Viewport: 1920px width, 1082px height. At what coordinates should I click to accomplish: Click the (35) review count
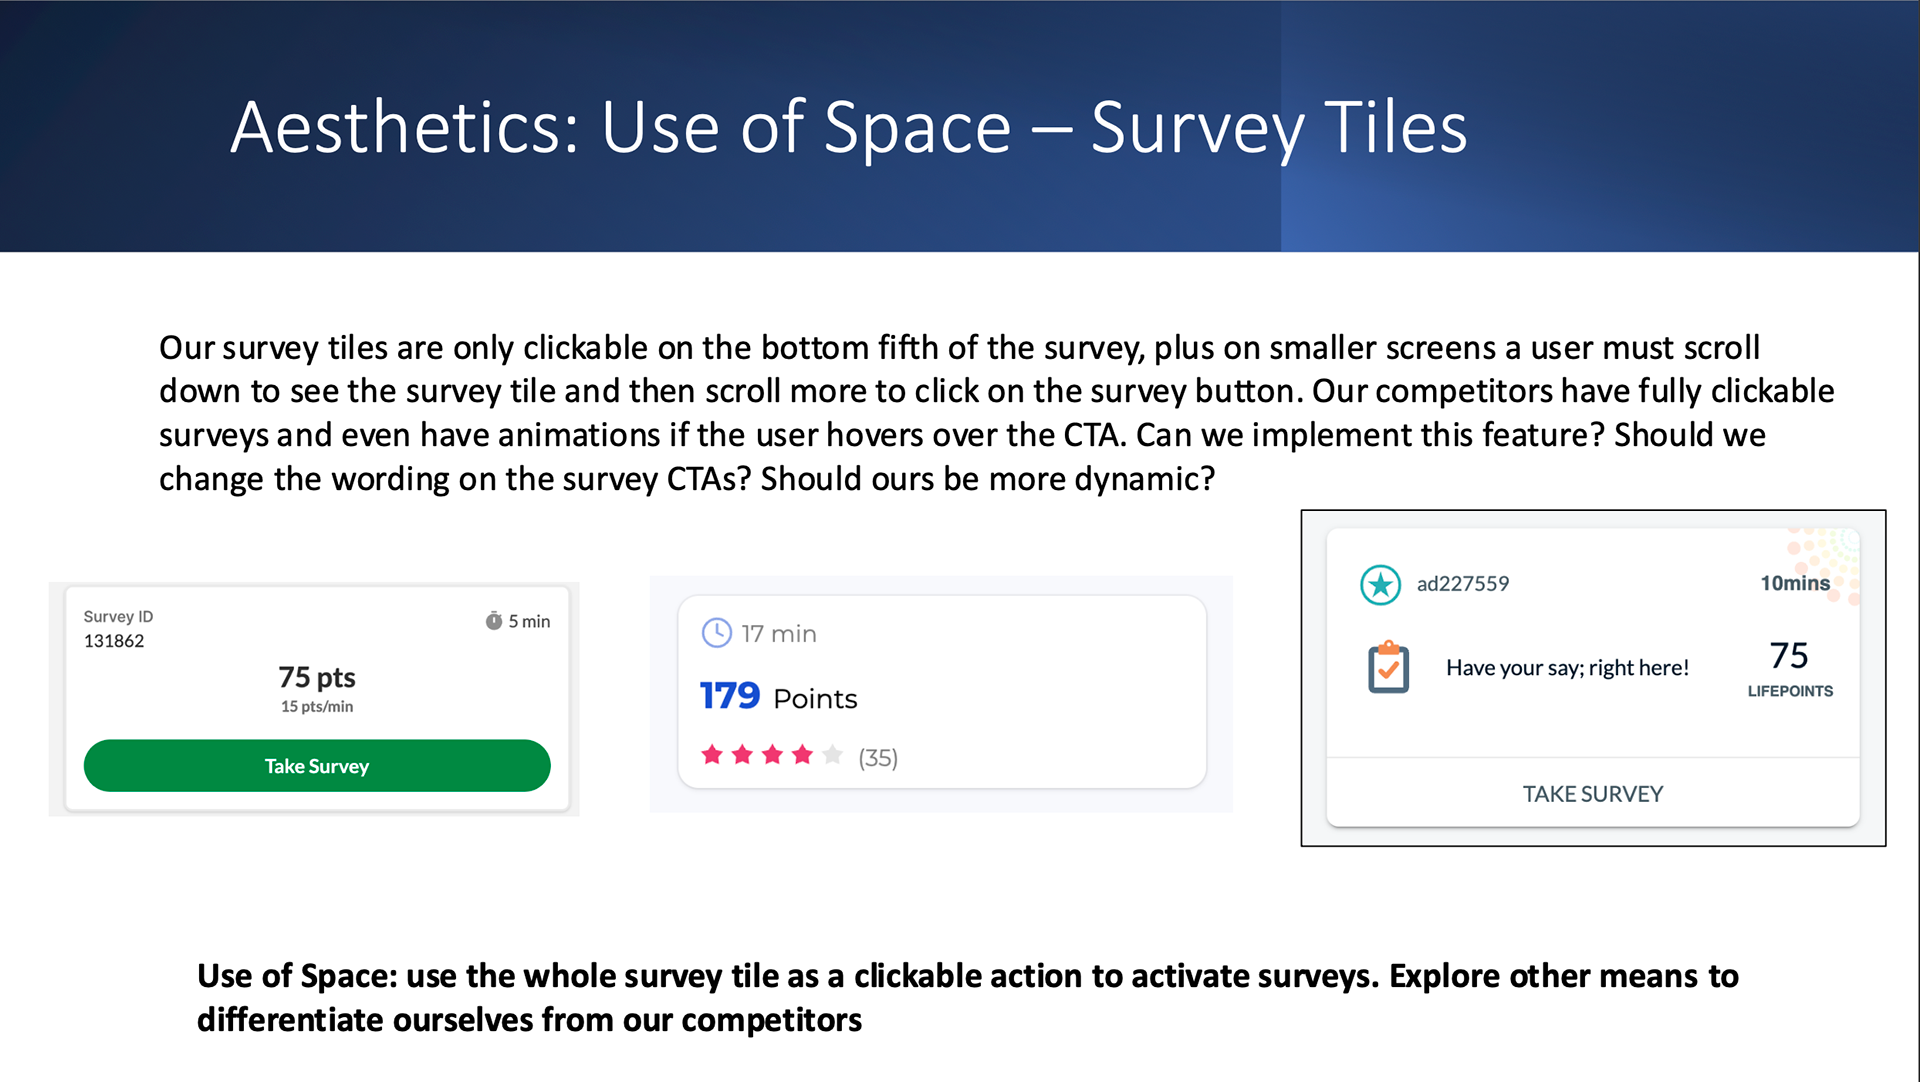click(878, 758)
